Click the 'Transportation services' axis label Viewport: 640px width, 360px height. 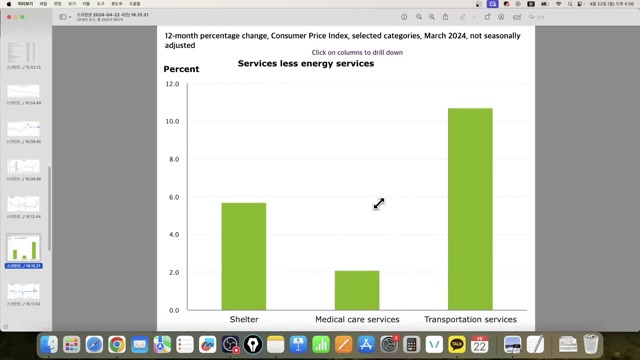coord(470,319)
